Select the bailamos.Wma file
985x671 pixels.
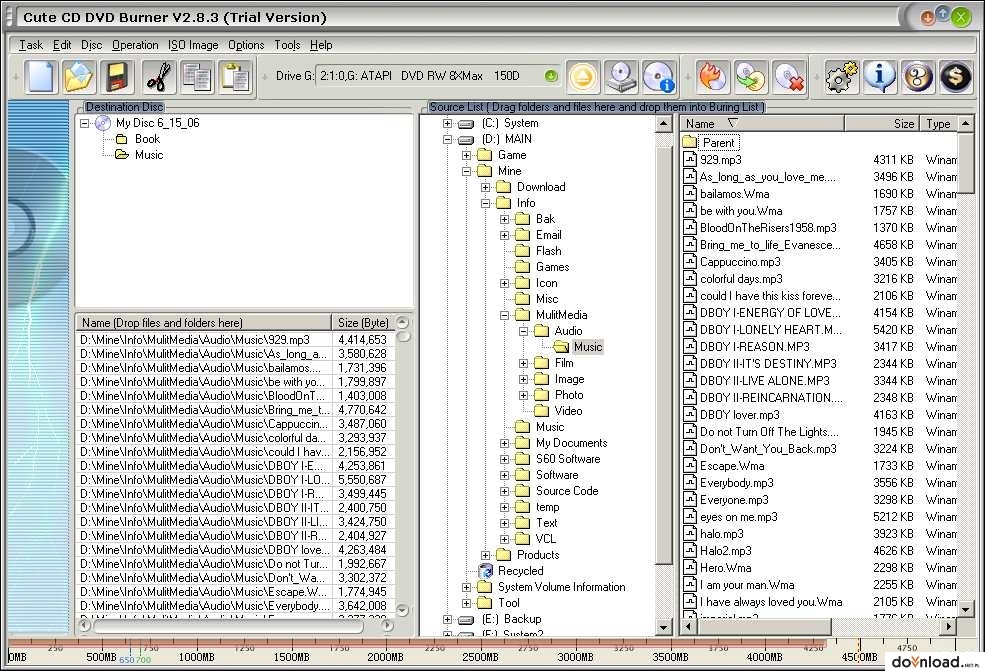pos(734,194)
